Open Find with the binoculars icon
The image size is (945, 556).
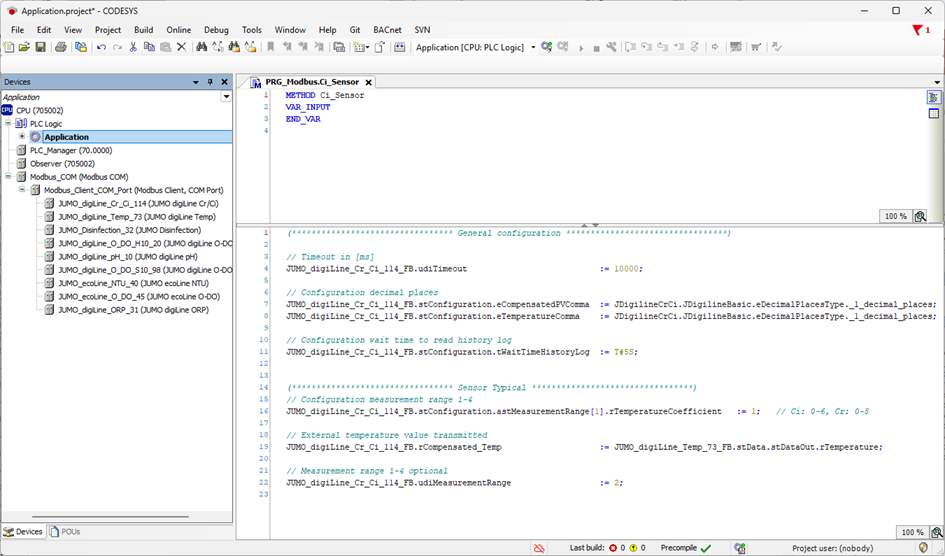(x=201, y=47)
